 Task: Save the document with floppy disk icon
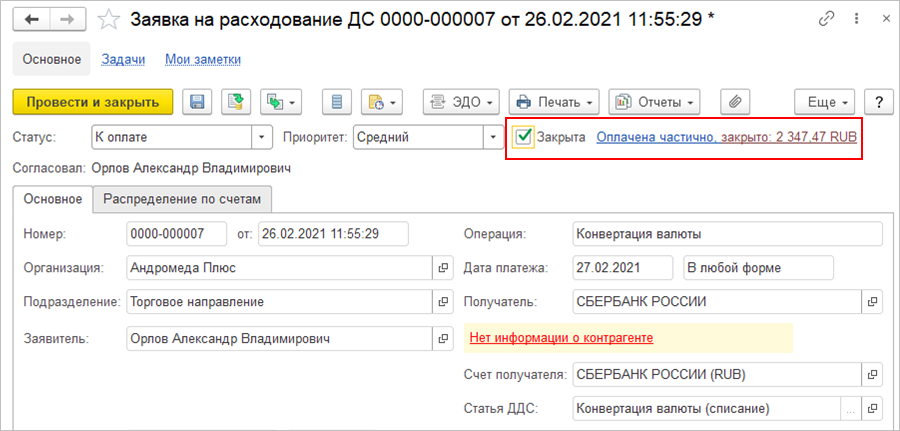pos(197,102)
